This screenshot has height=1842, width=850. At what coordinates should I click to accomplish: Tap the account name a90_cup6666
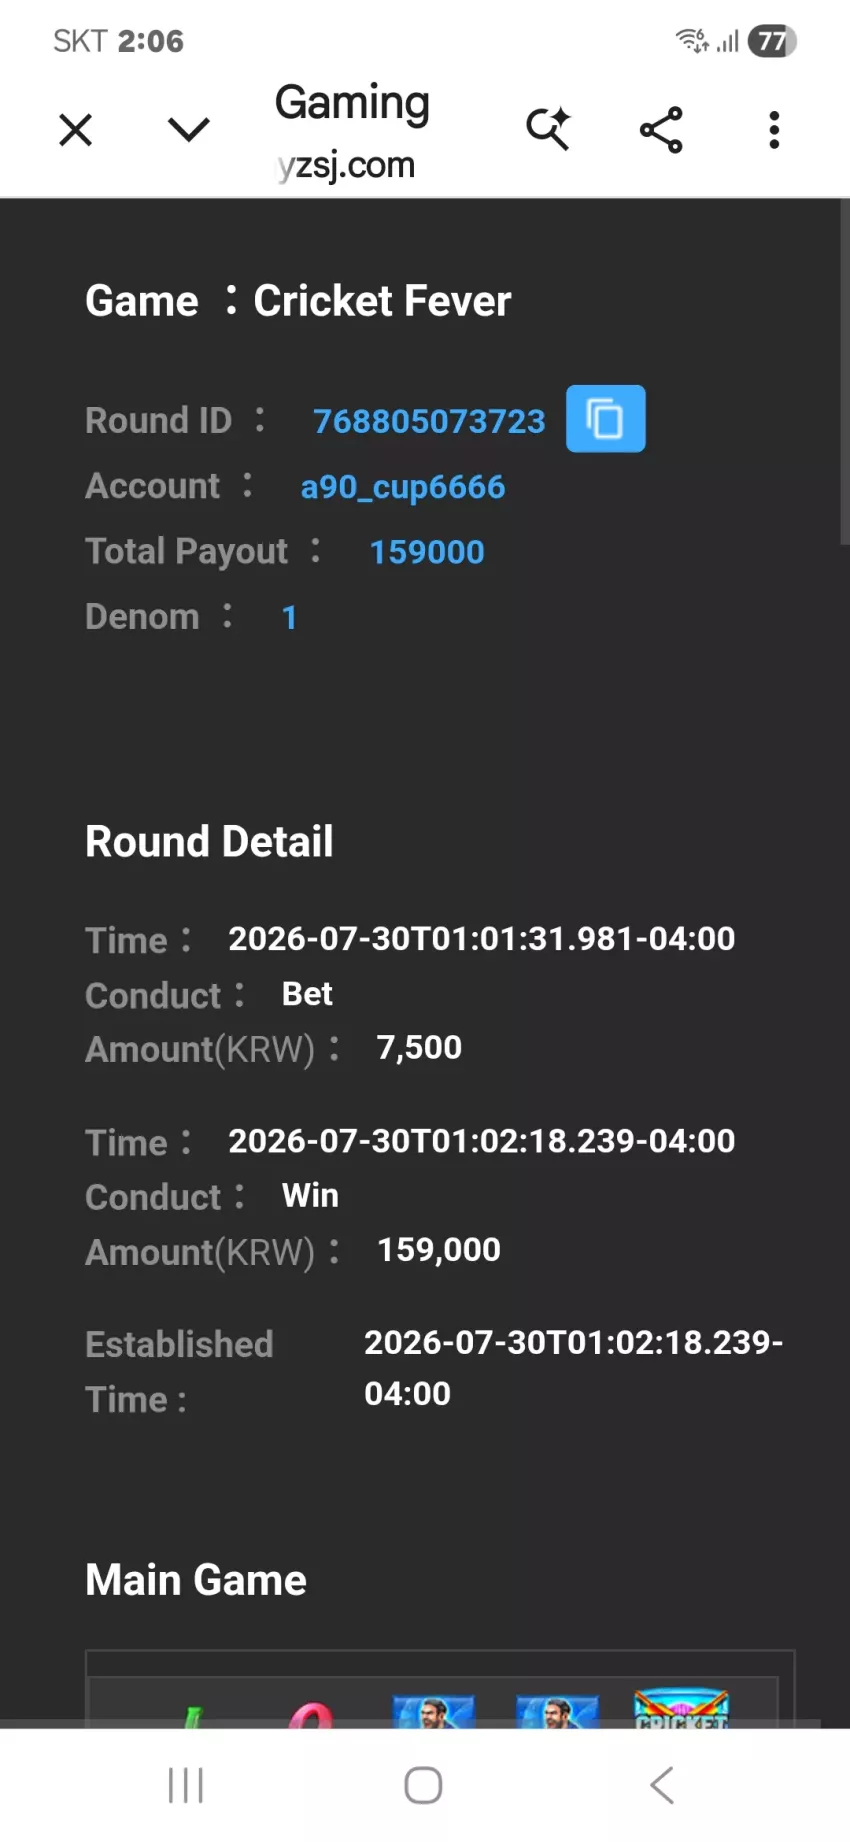pyautogui.click(x=403, y=487)
